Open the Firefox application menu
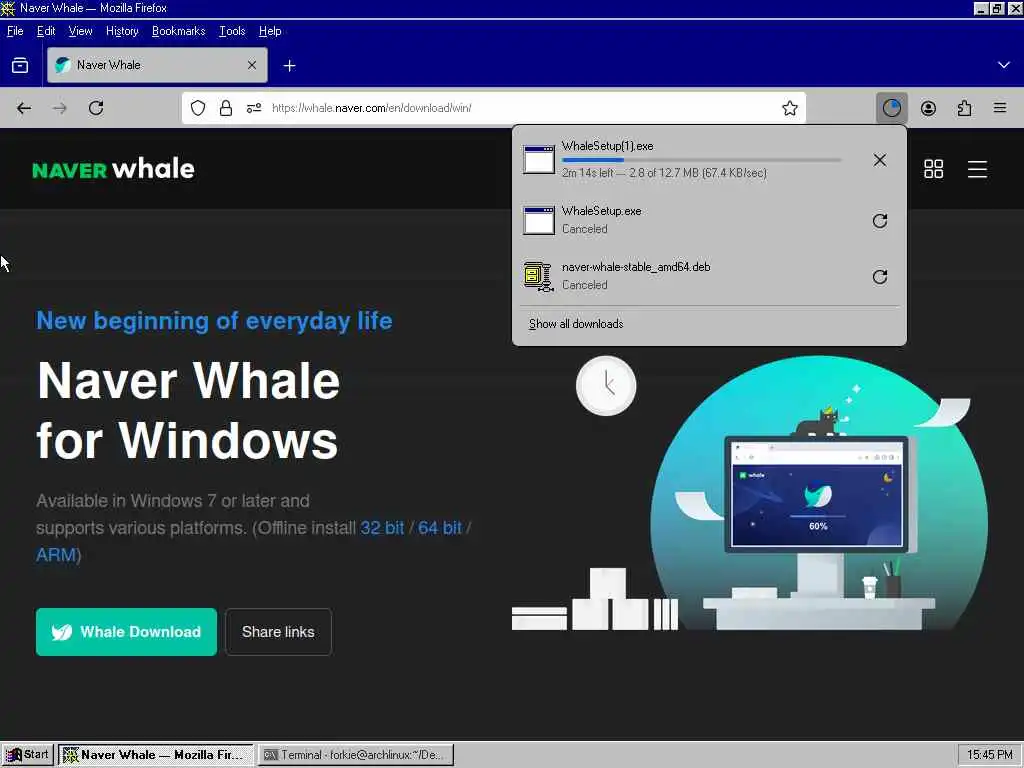Viewport: 1024px width, 768px height. [1000, 108]
